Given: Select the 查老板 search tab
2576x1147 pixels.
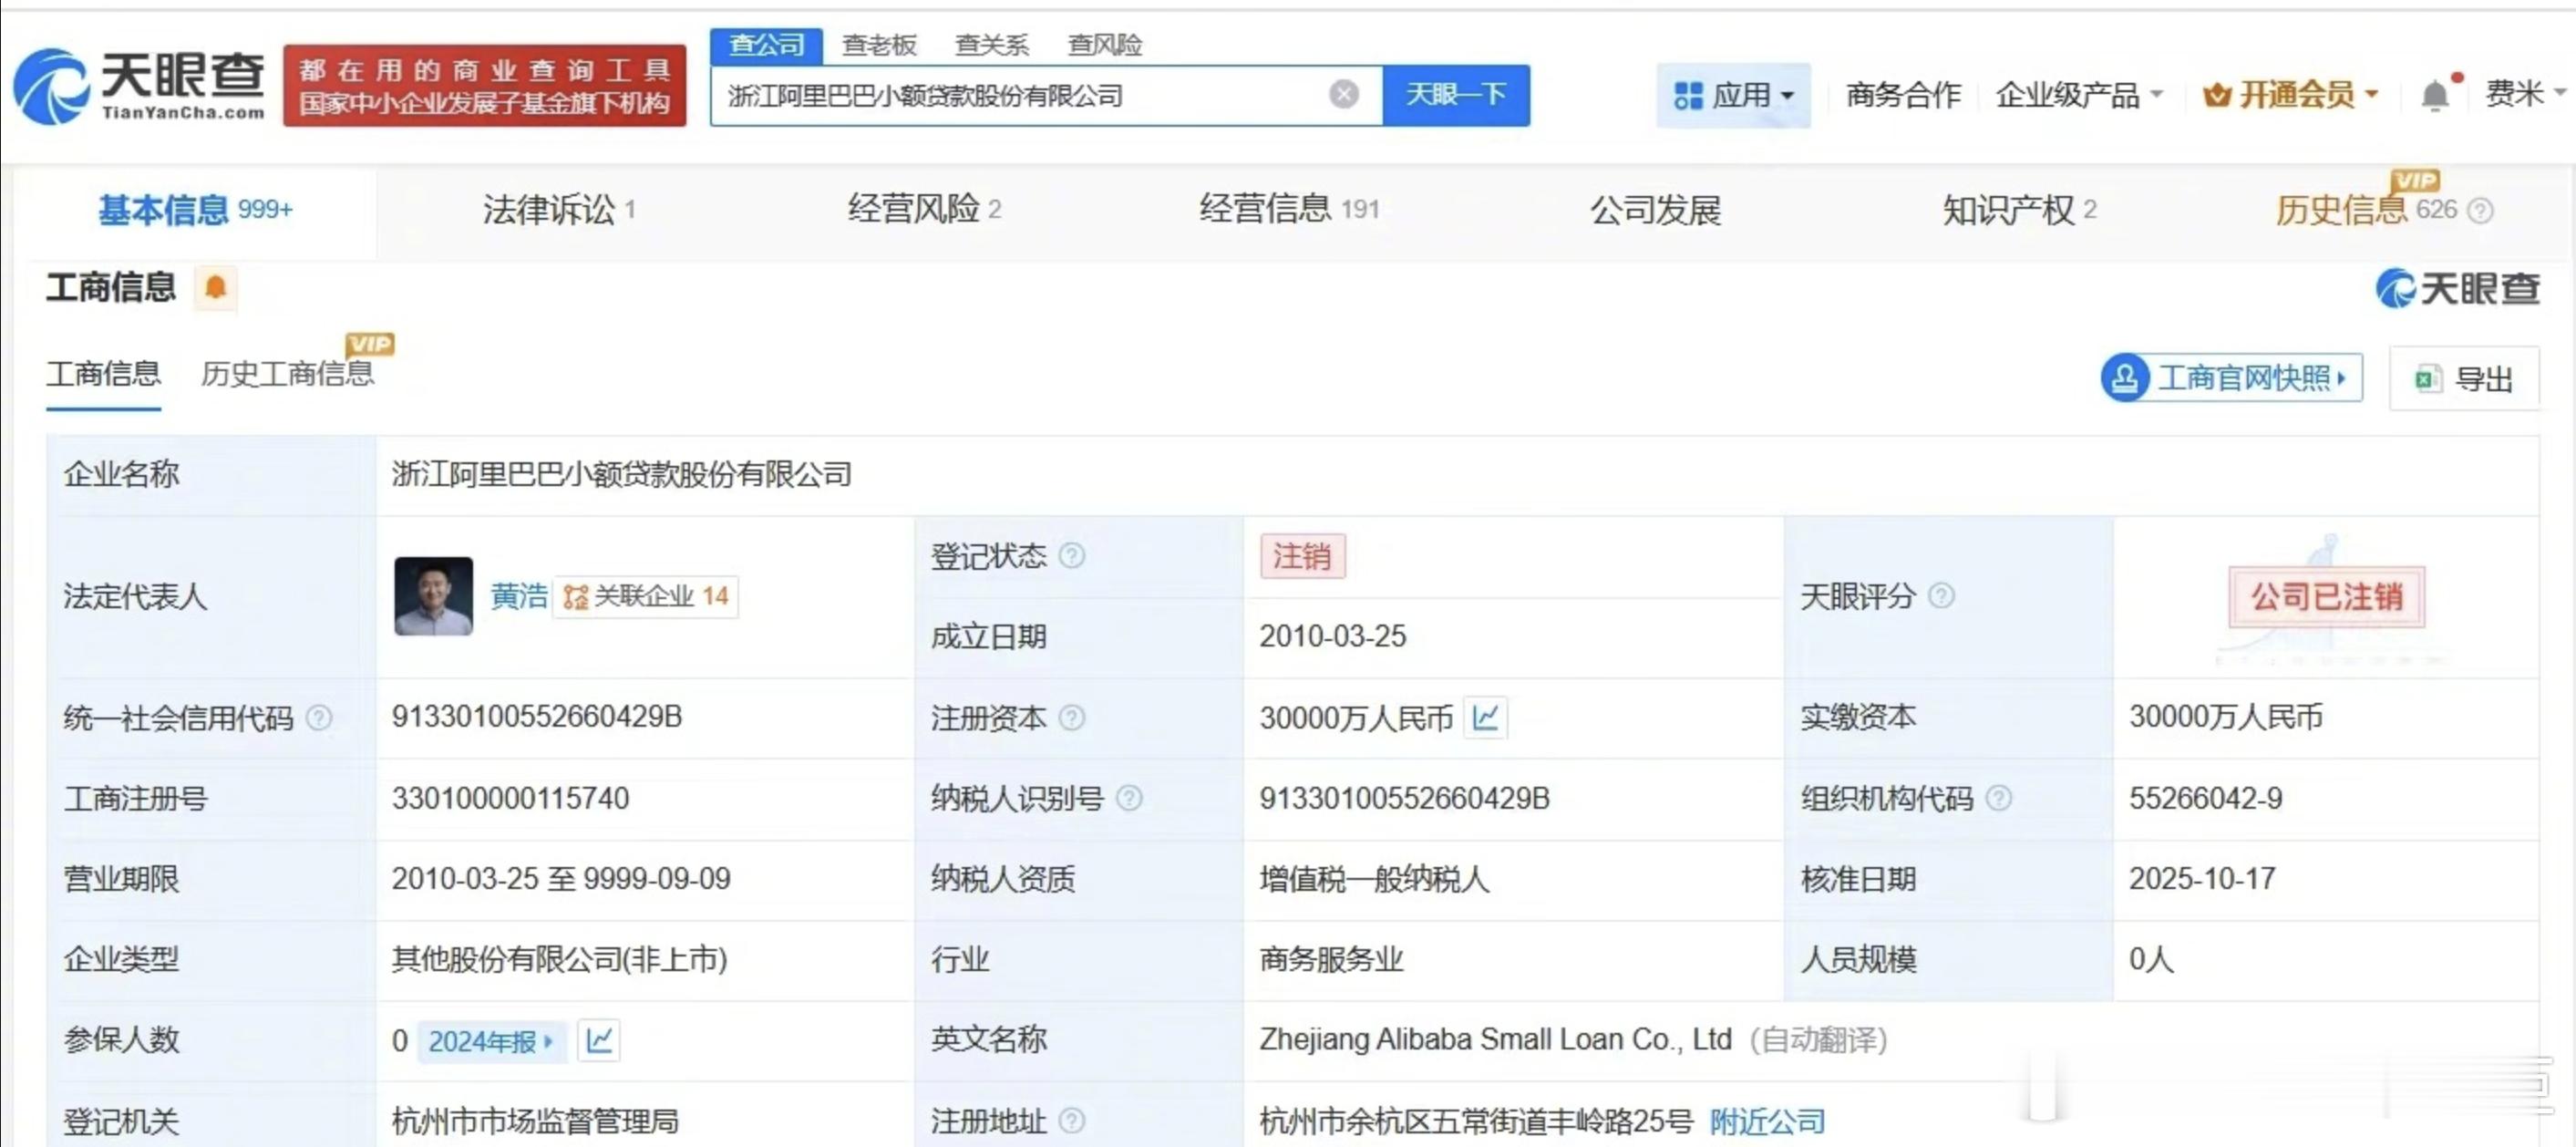Looking at the screenshot, I should 879,45.
